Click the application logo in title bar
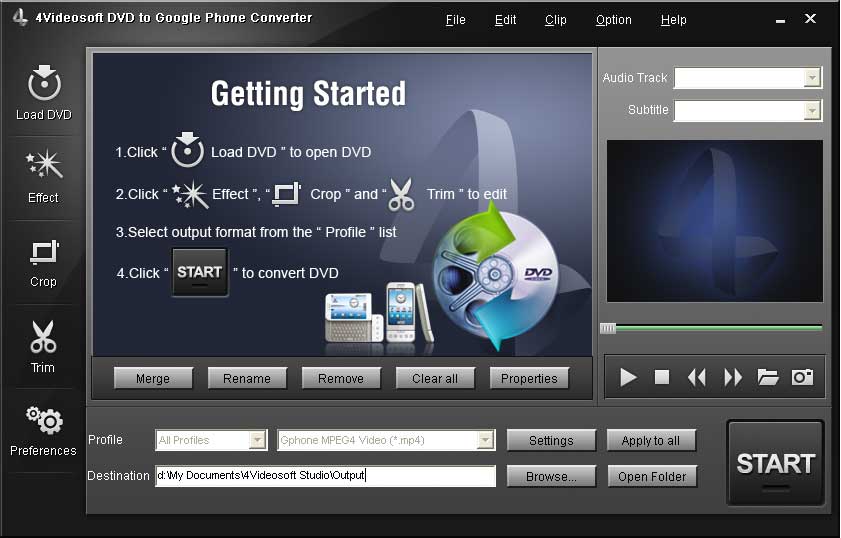This screenshot has height=538, width=841. 20,17
